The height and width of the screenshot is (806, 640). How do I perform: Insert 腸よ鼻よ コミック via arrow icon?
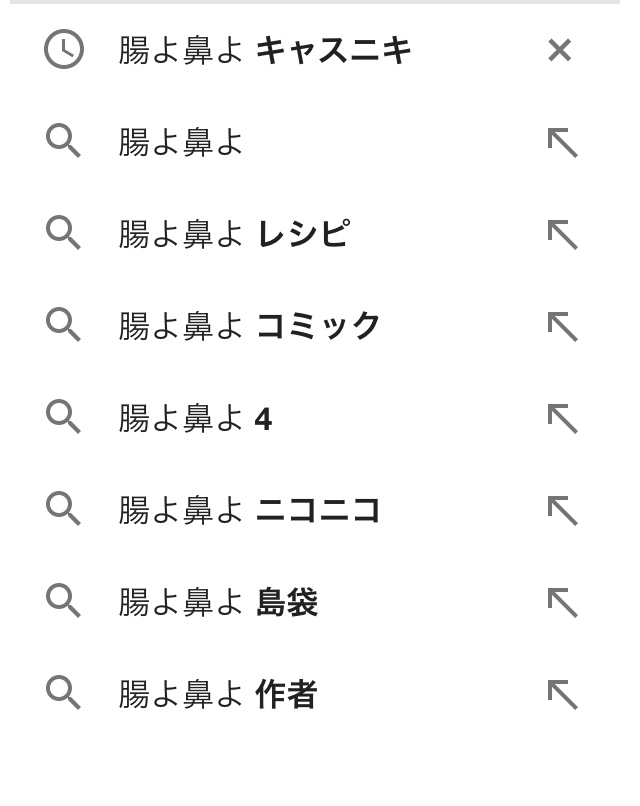pyautogui.click(x=562, y=327)
